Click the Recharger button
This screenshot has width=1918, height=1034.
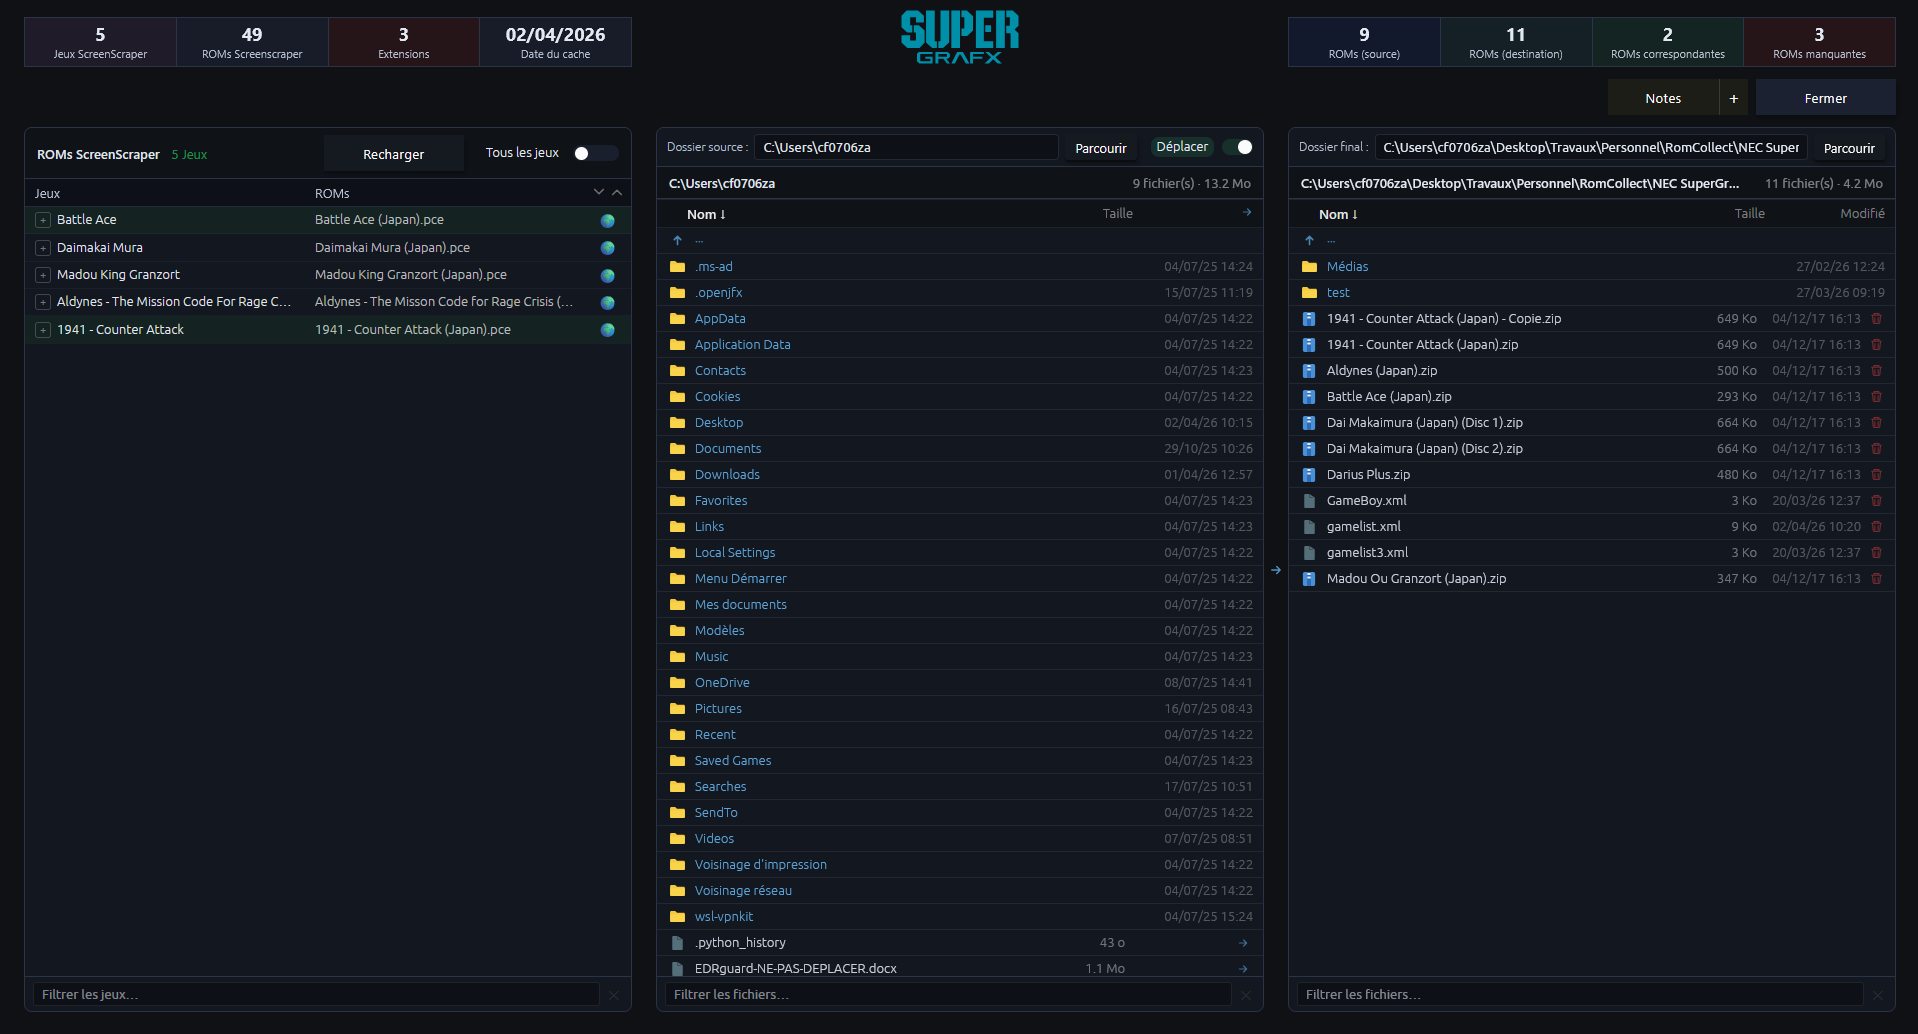[x=393, y=154]
